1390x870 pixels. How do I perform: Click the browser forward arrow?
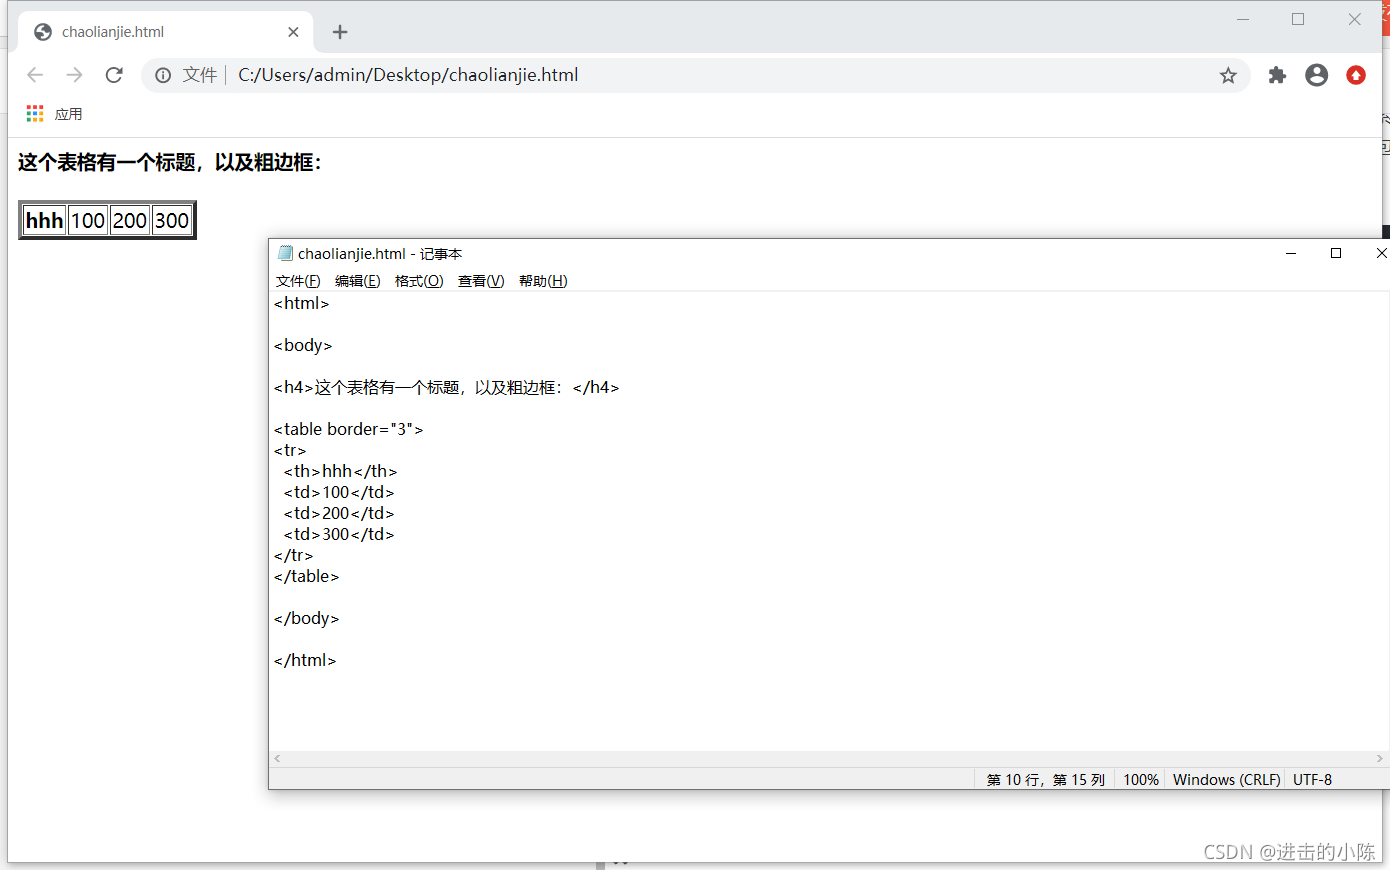tap(74, 75)
